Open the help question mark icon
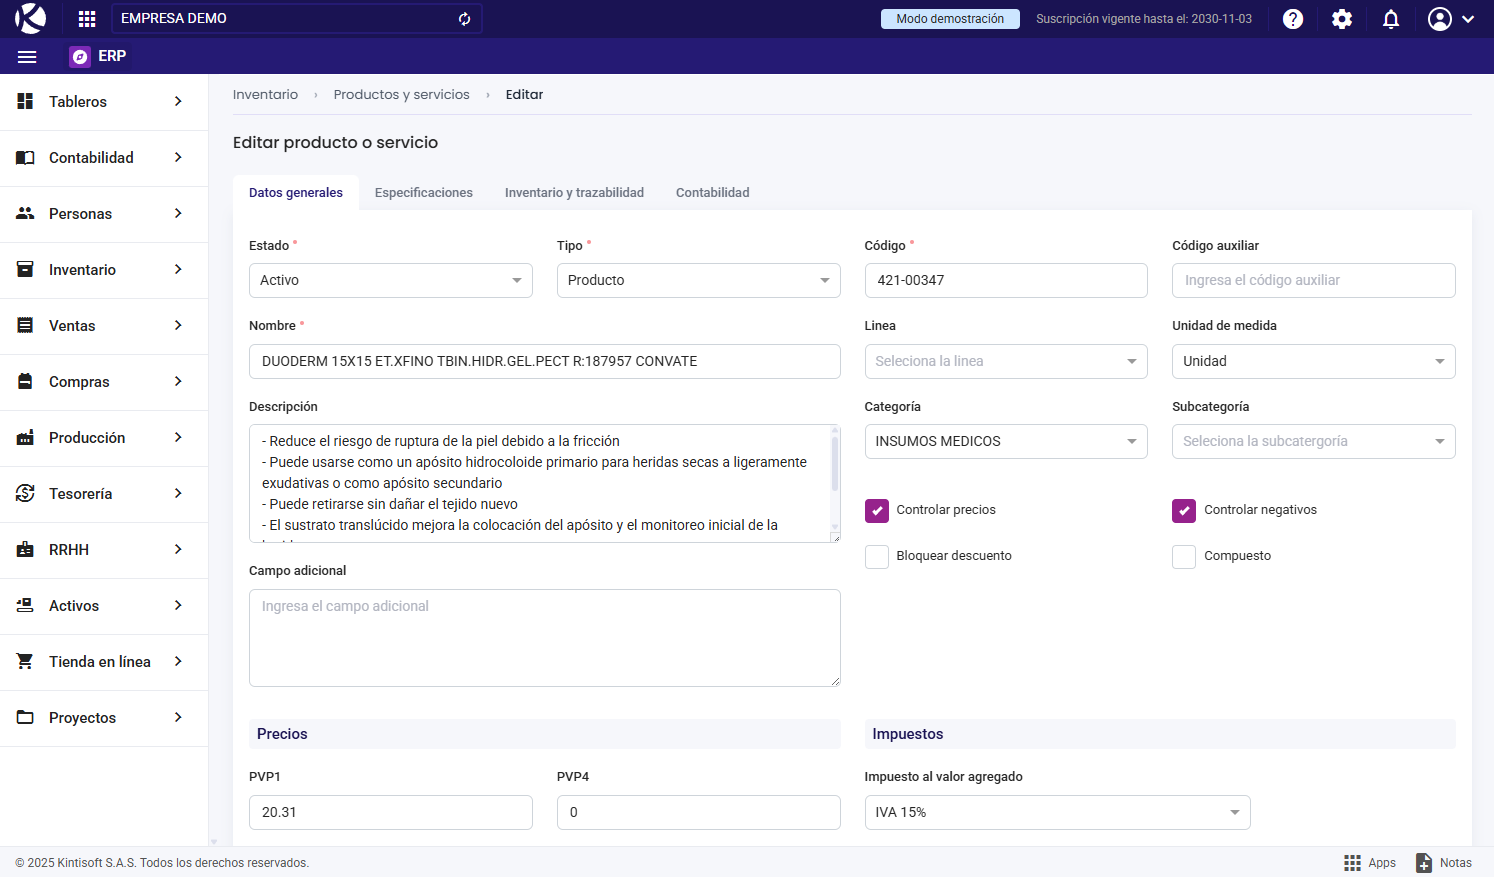This screenshot has width=1494, height=877. point(1293,19)
